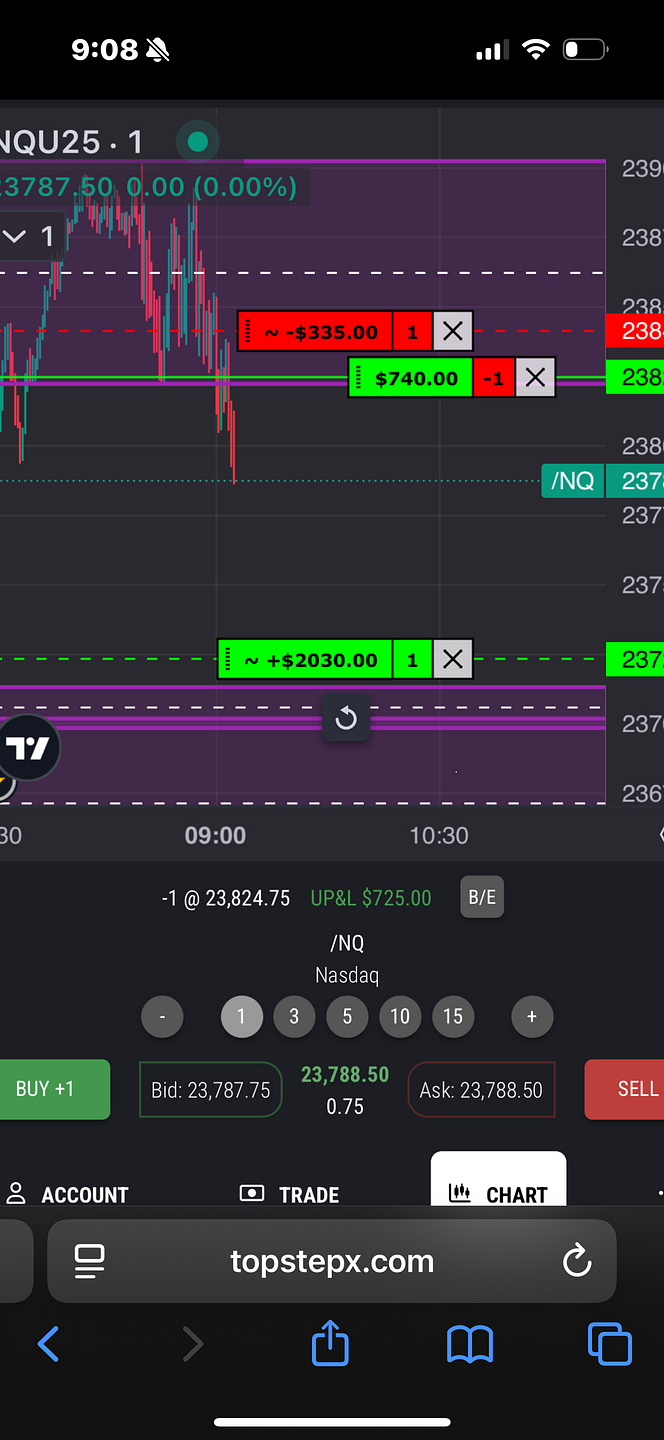
Task: Decrease quantity with the minus button
Action: [x=163, y=1017]
